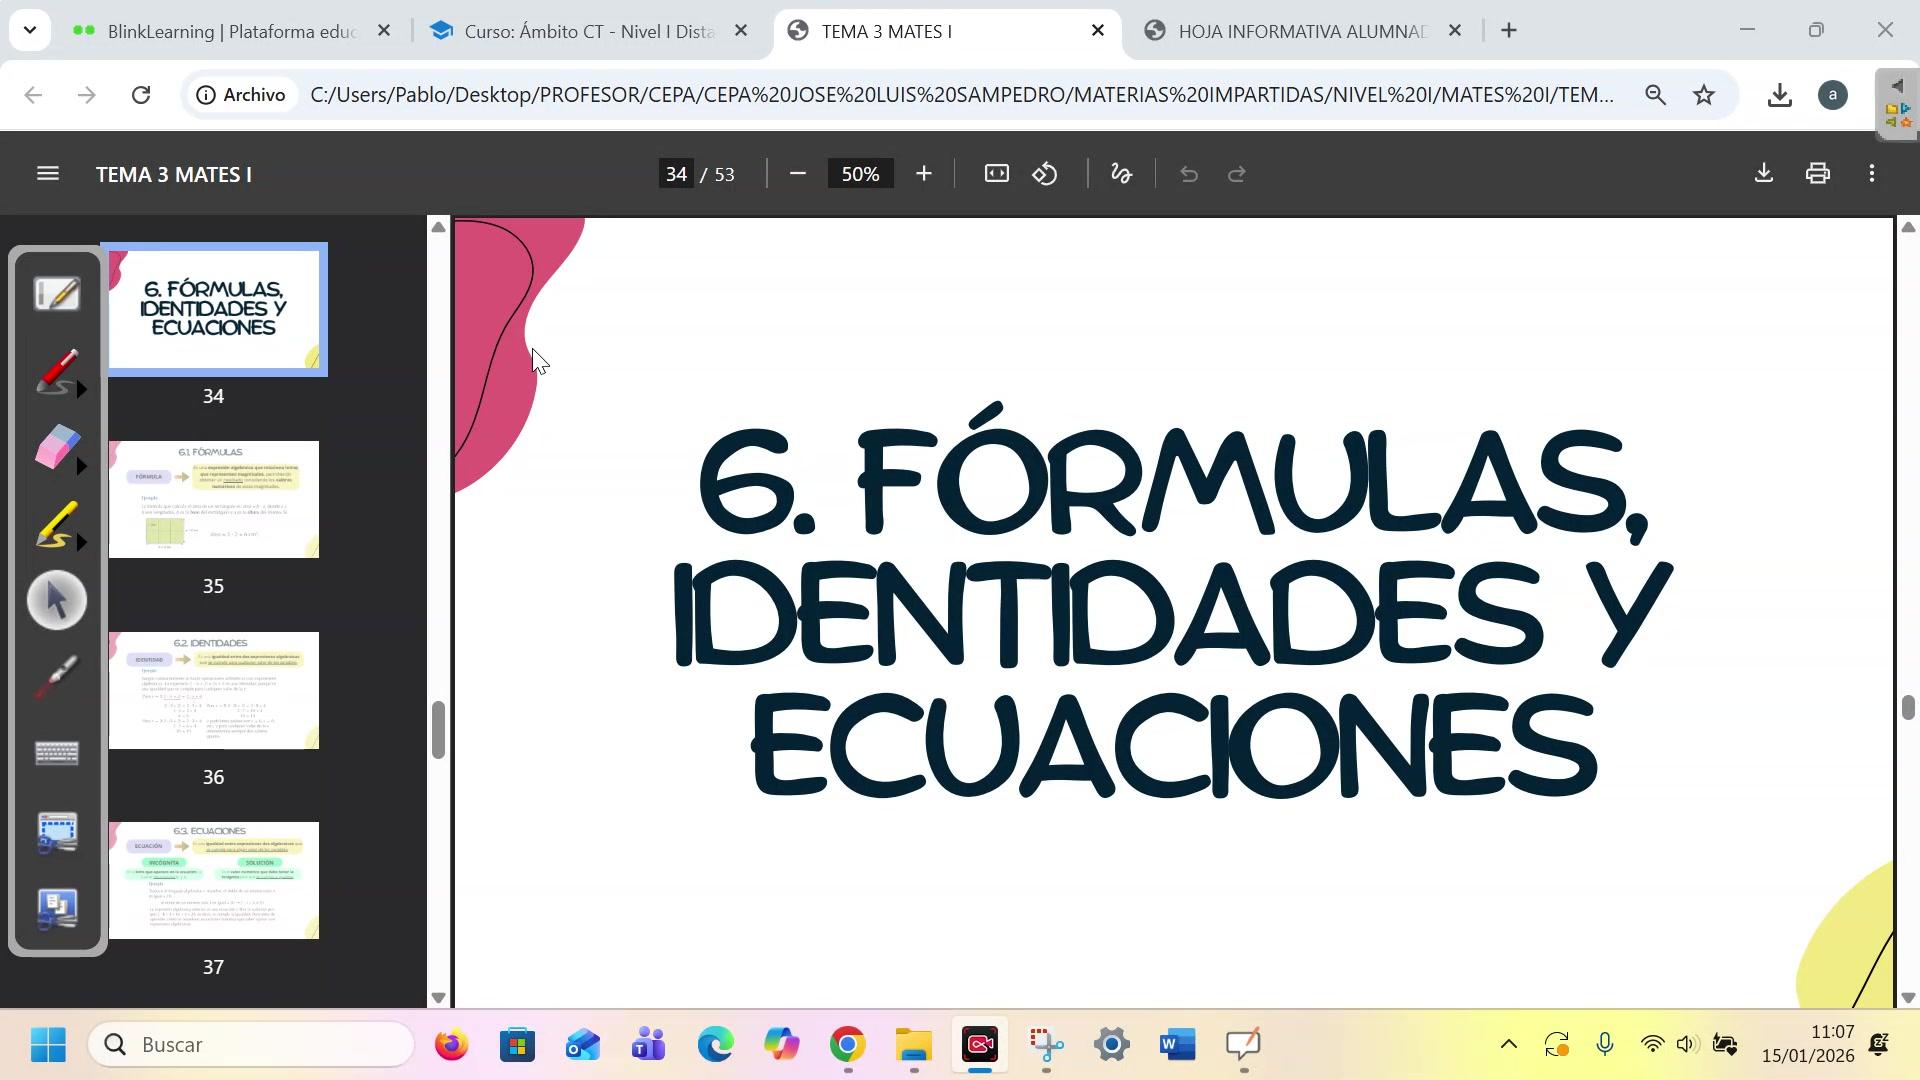
Task: Open the on-screen keyboard tool
Action: pos(57,753)
